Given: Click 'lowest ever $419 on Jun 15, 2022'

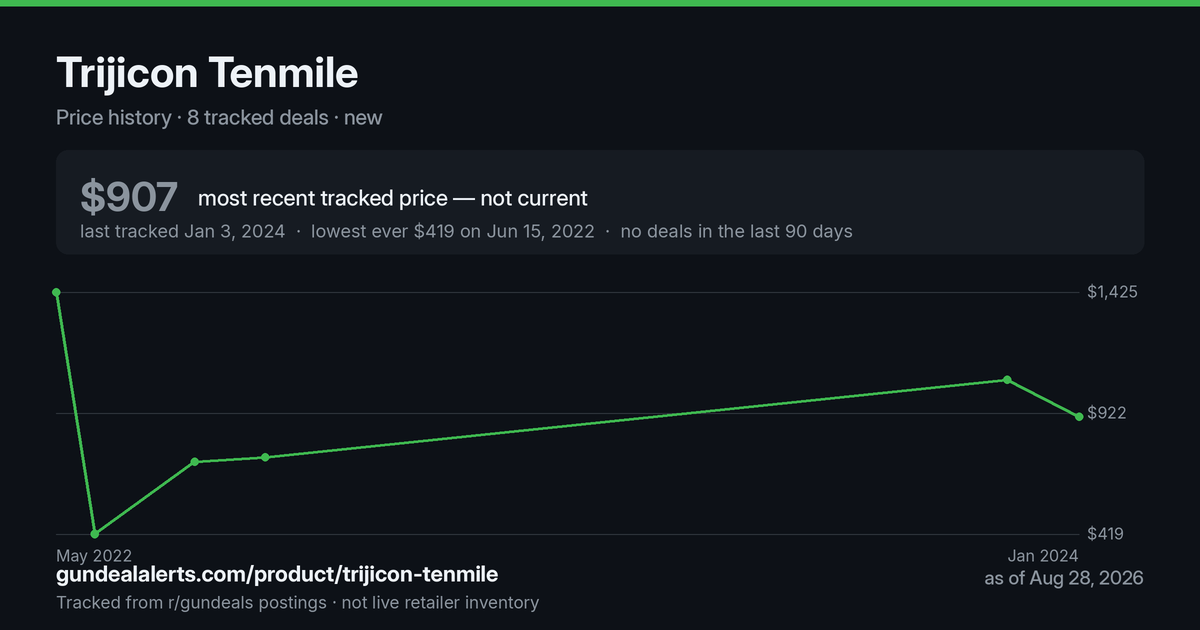Looking at the screenshot, I should click(x=452, y=231).
